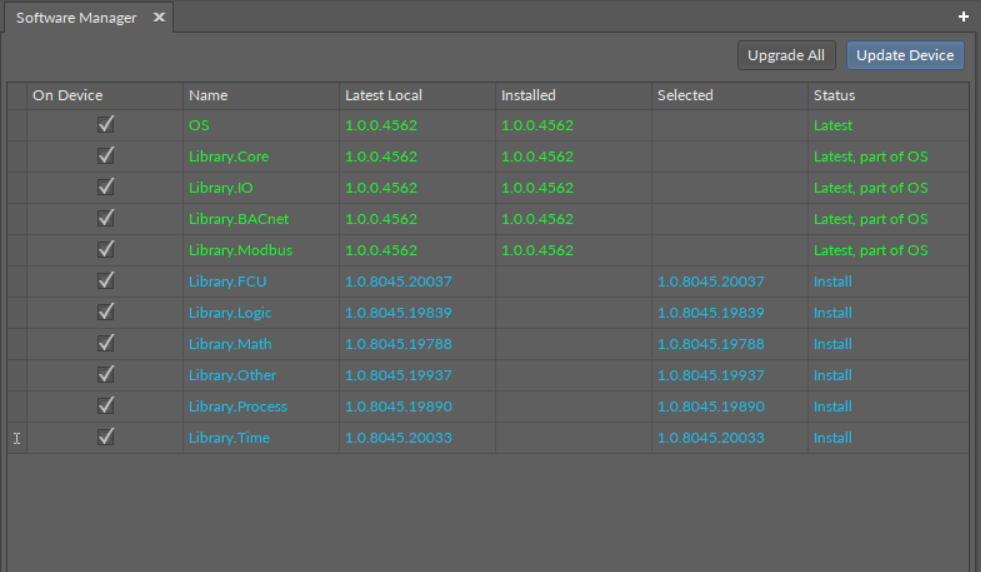Click the row selector beside Library.Time

click(17, 438)
